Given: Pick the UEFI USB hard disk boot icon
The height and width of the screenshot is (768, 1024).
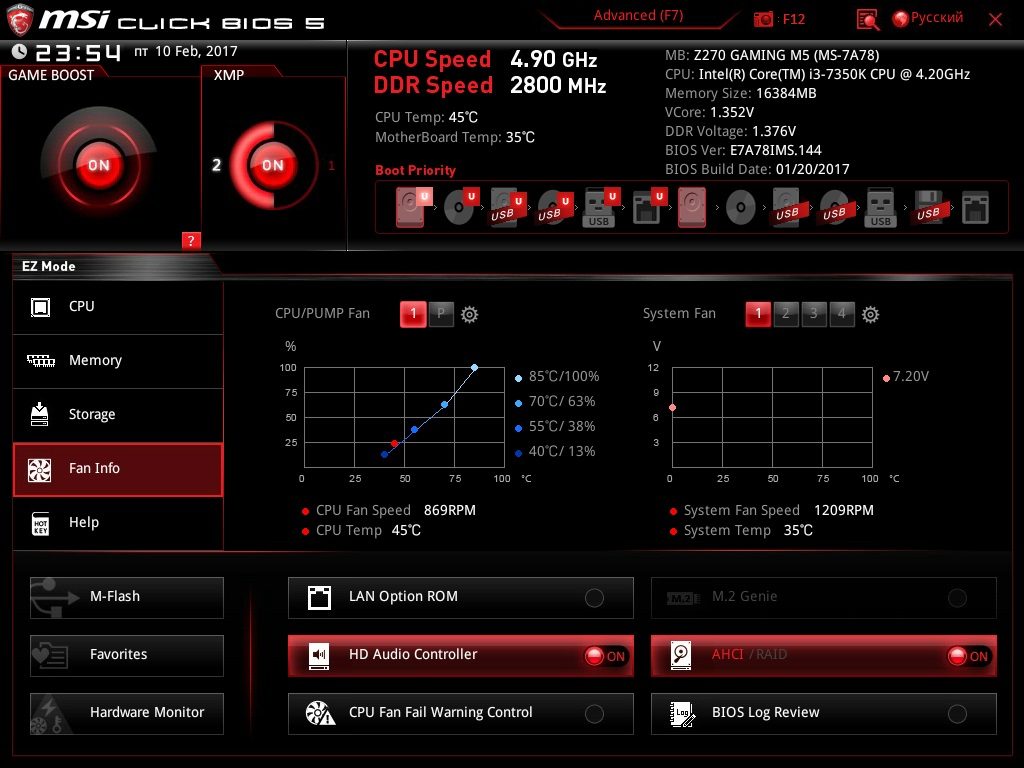Looking at the screenshot, I should pyautogui.click(x=507, y=207).
